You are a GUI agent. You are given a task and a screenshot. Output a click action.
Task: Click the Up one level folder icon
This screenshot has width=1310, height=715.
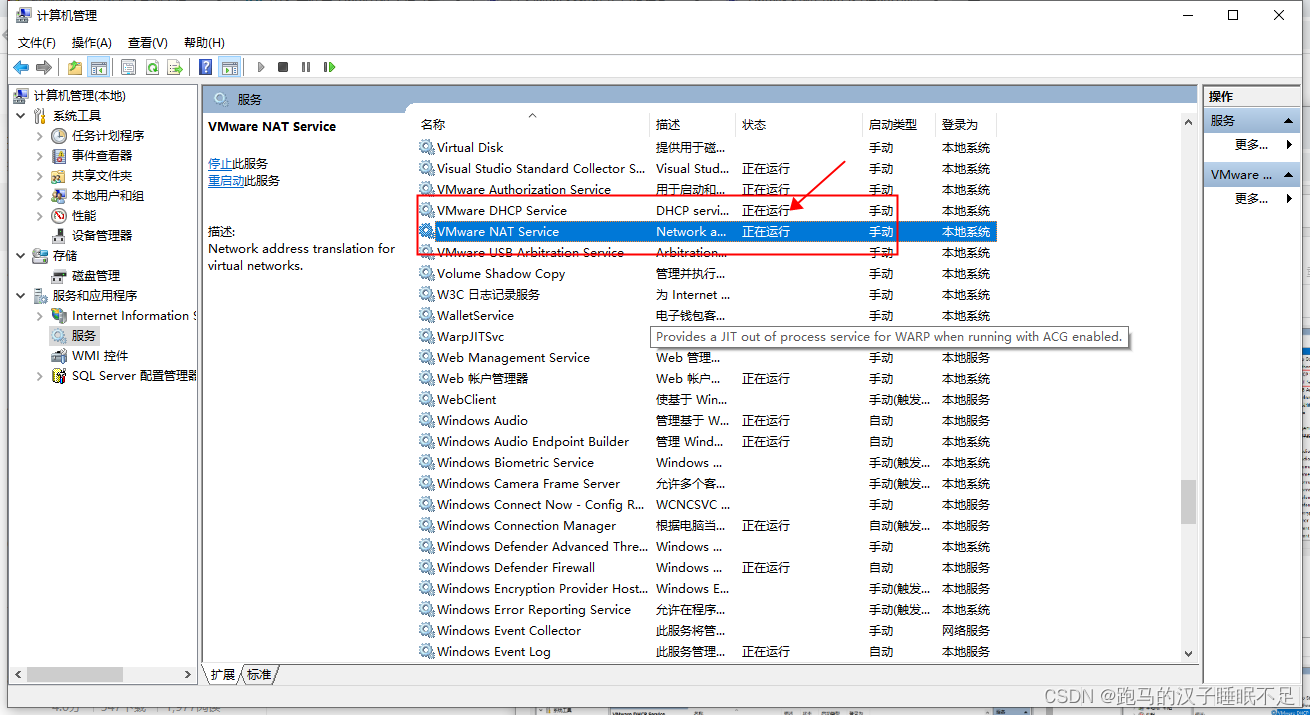coord(75,67)
